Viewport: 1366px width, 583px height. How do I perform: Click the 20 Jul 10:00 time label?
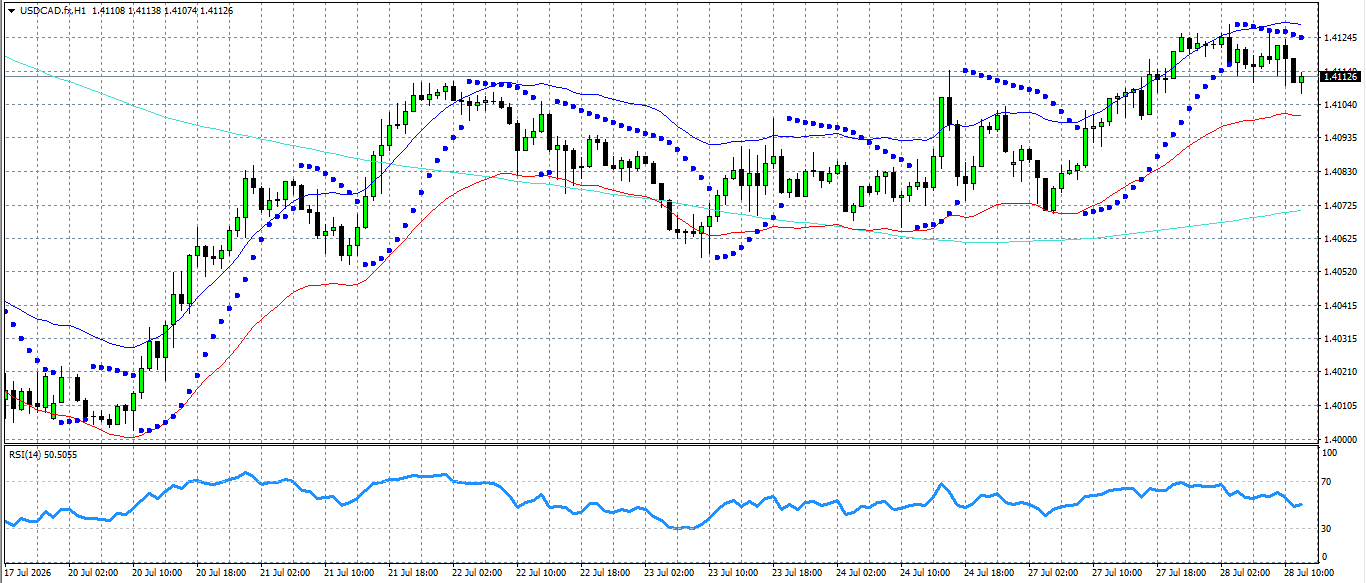pos(159,574)
